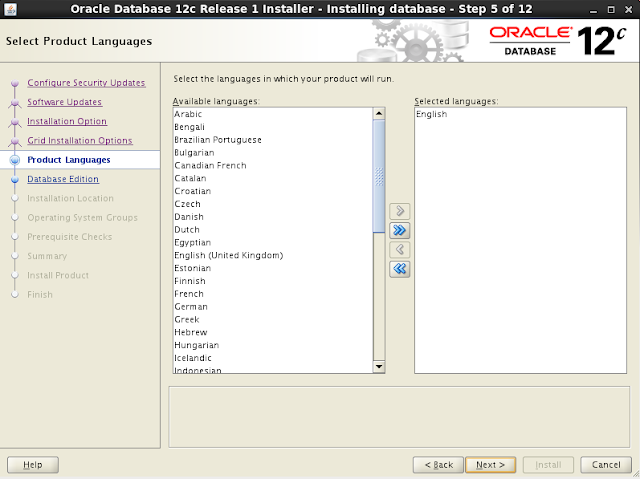Click the double right arrow add-all button
This screenshot has width=640, height=479.
(x=400, y=231)
